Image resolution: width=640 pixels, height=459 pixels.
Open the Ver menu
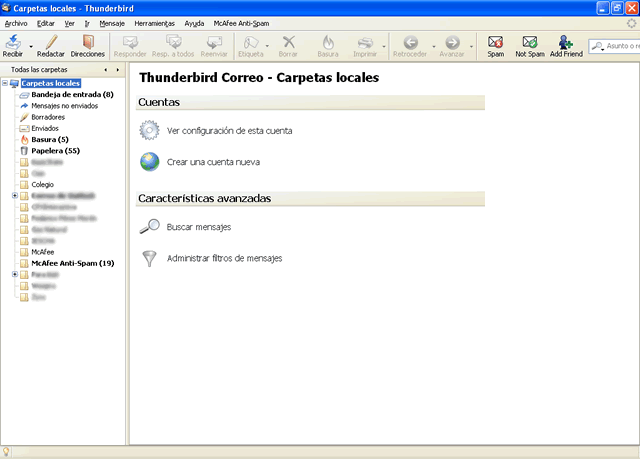(x=69, y=24)
